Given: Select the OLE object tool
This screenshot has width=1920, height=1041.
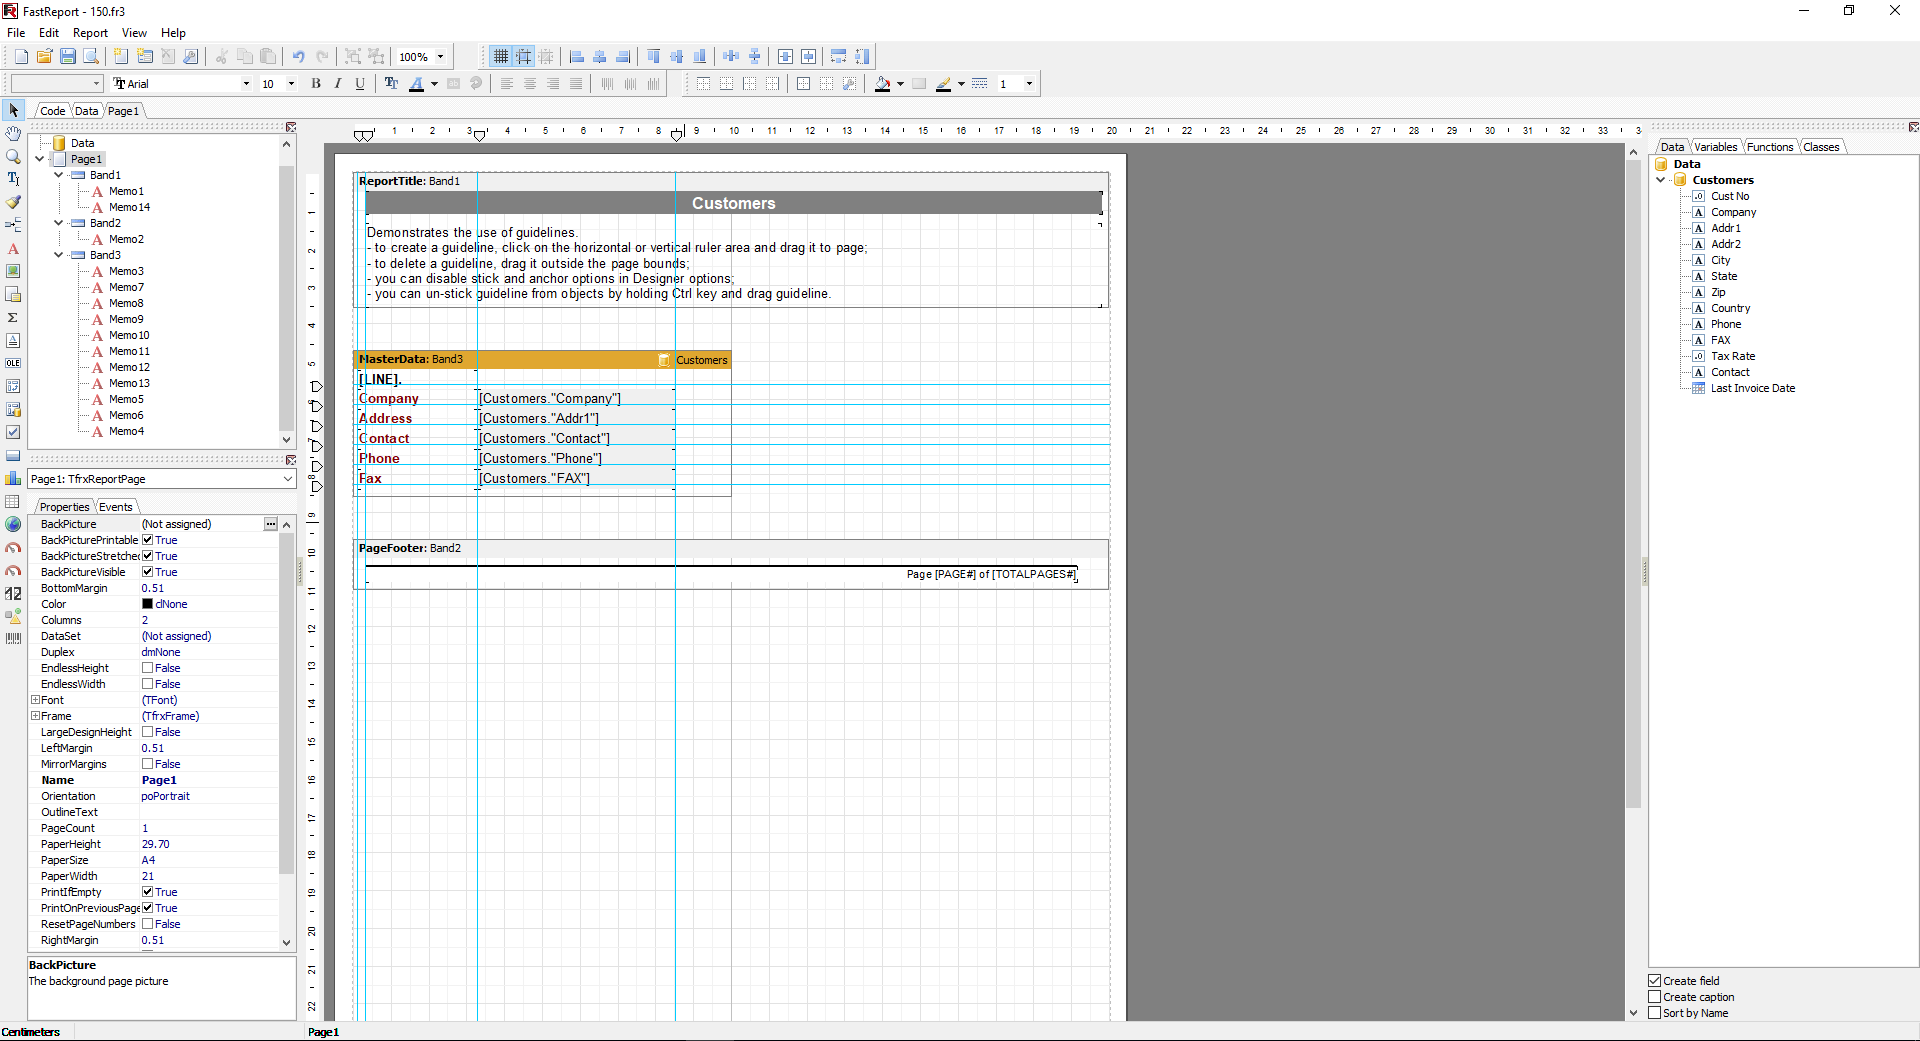Looking at the screenshot, I should (x=13, y=363).
